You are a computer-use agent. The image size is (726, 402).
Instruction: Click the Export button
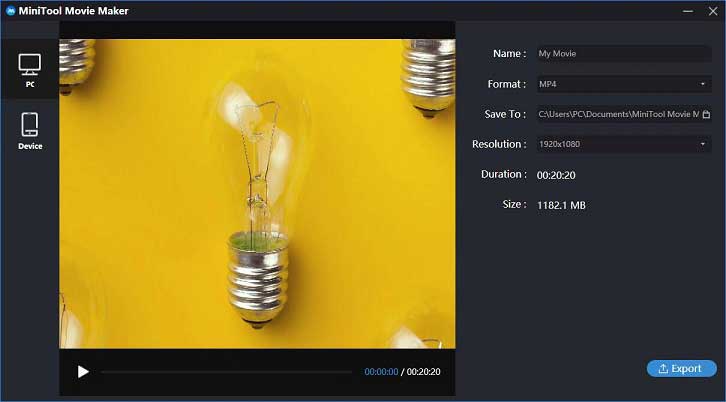click(682, 369)
